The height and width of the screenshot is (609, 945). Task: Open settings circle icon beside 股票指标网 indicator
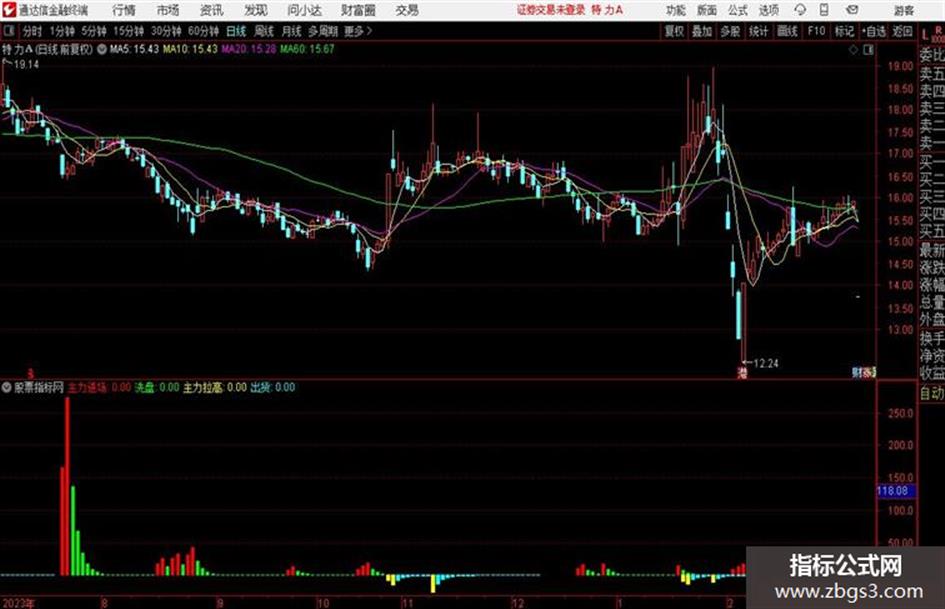tap(7, 387)
